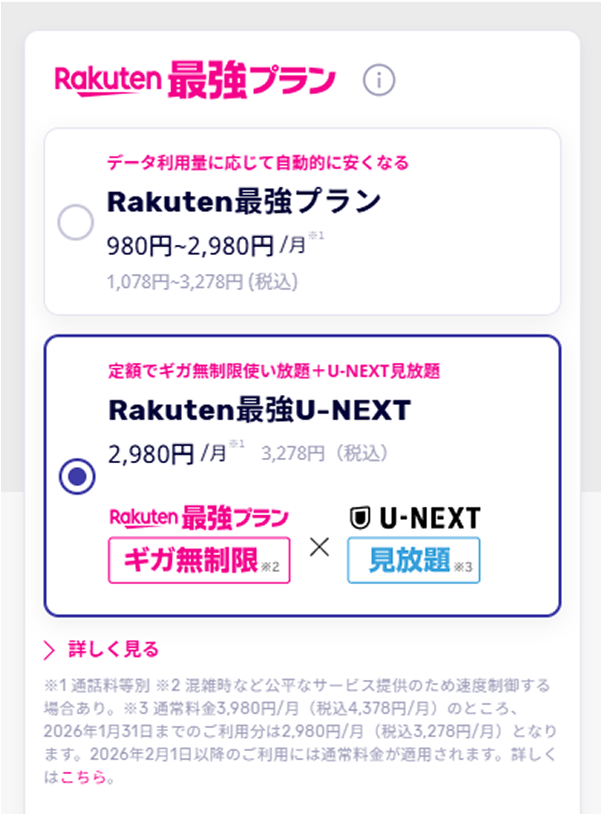The image size is (601, 815).
Task: Click the small Rakuten最強プラン logo in the U-NEXT card
Action: [199, 517]
